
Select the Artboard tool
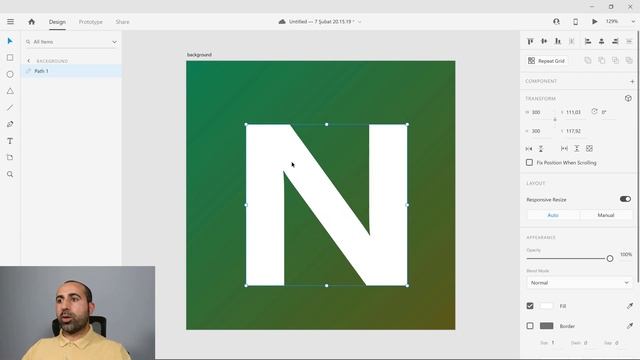tap(10, 158)
